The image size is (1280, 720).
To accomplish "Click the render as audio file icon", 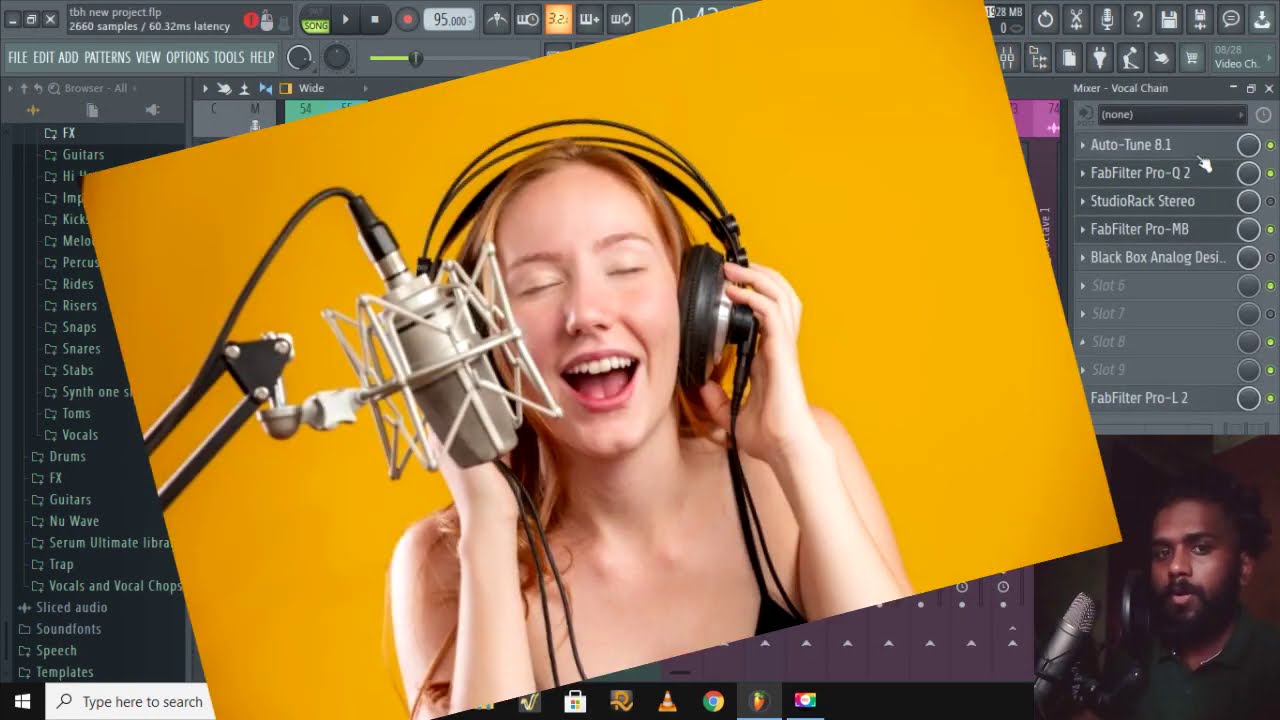I will click(x=1200, y=19).
